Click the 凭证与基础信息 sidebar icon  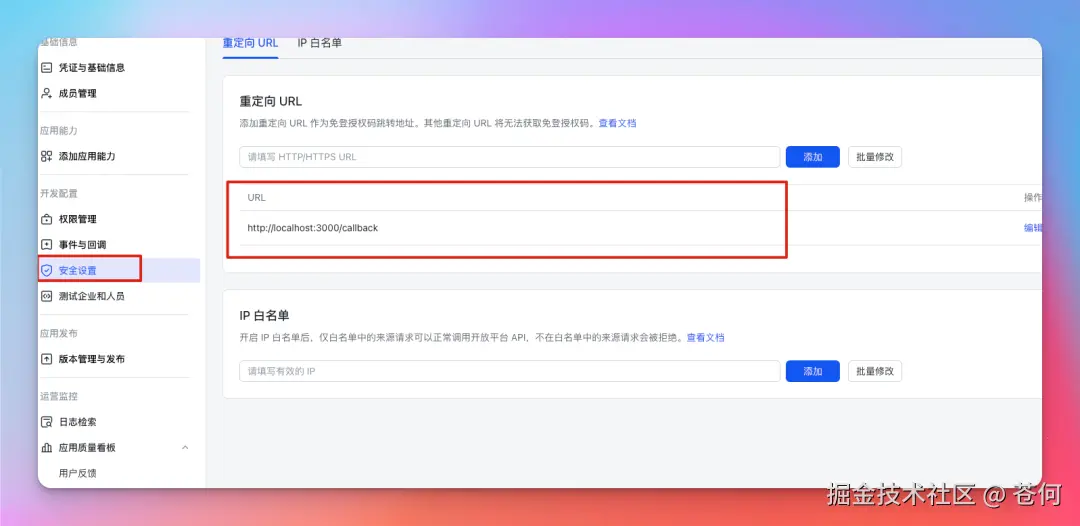(x=47, y=67)
